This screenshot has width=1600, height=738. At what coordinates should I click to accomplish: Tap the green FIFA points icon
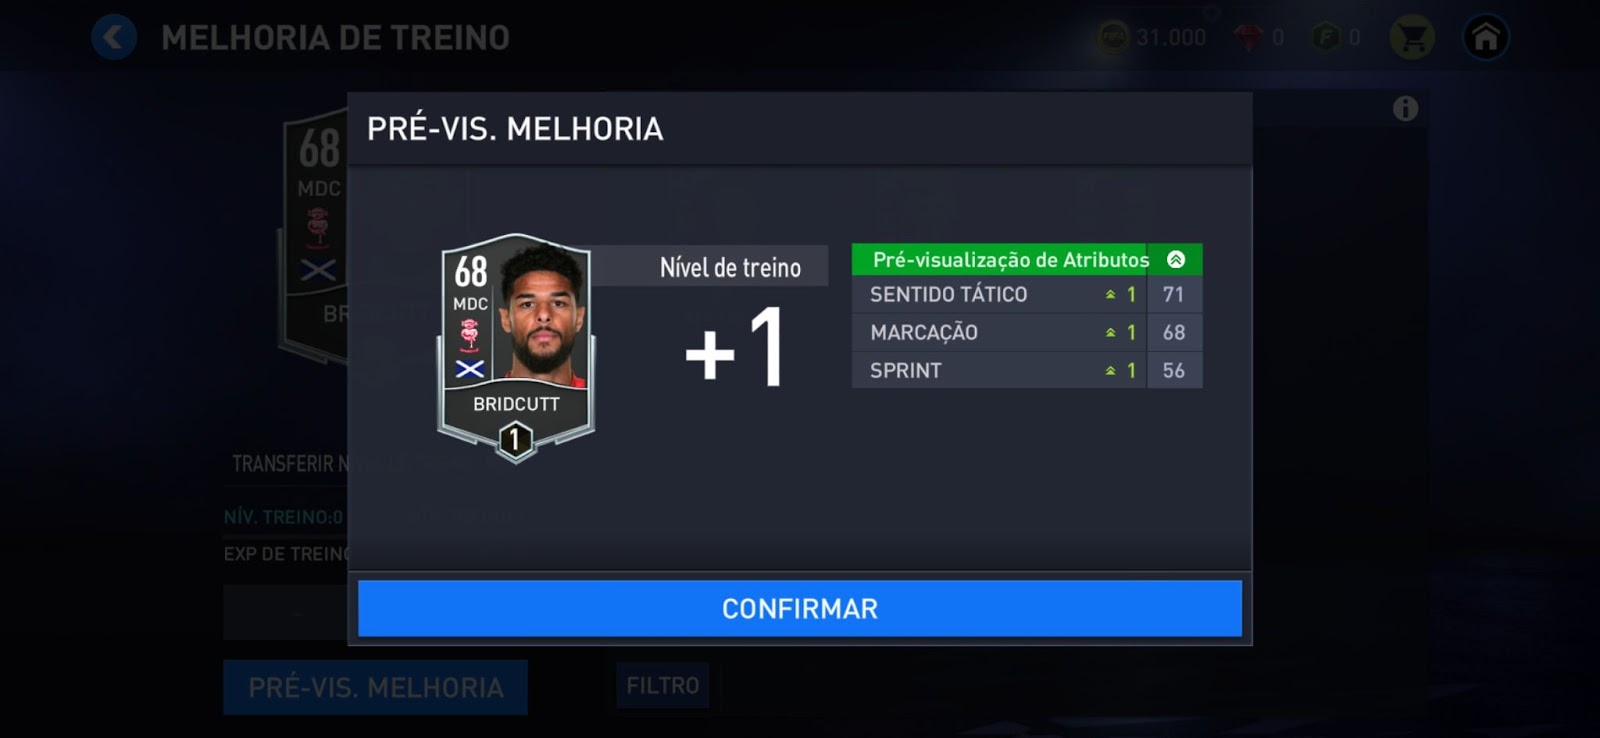pos(1326,38)
